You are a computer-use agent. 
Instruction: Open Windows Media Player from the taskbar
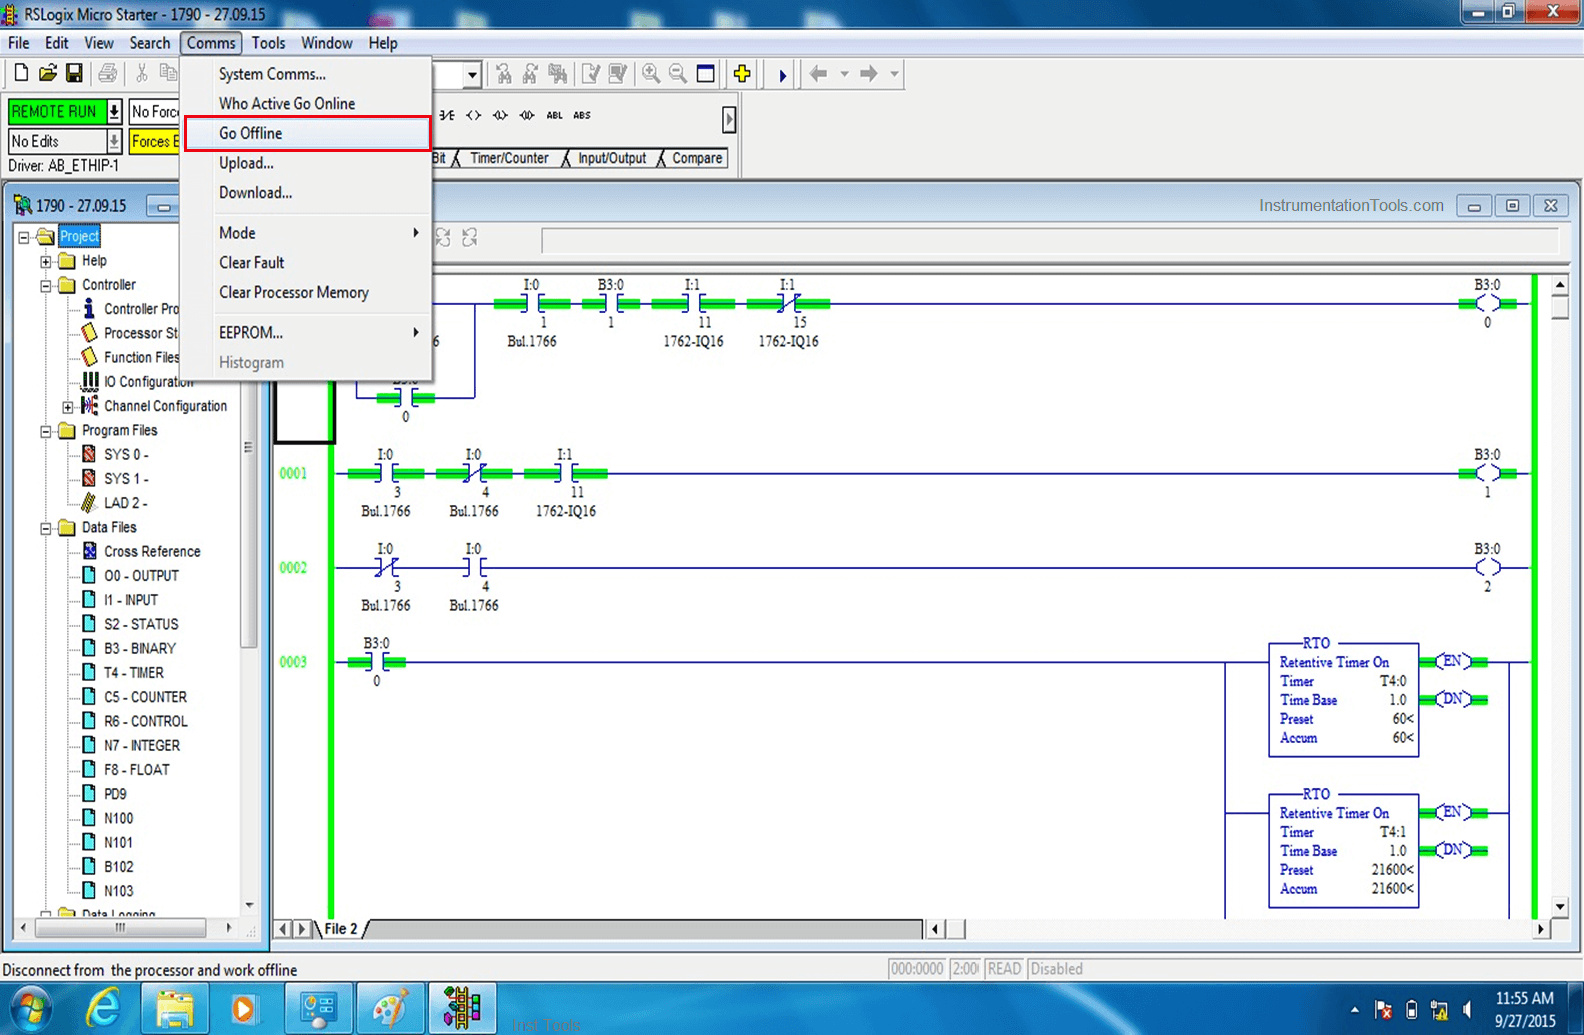(243, 1008)
